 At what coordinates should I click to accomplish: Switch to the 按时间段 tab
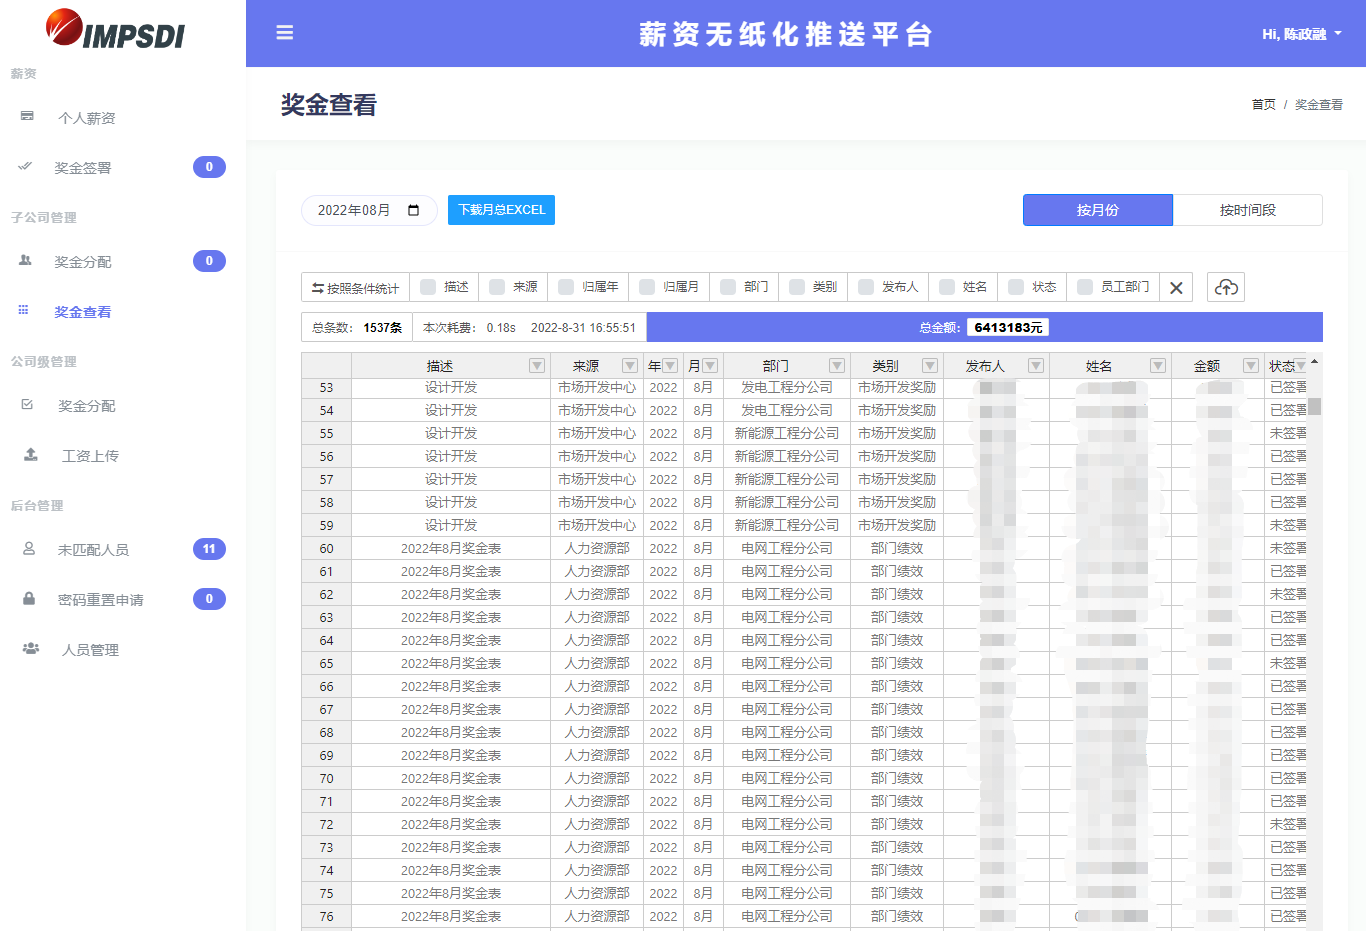[1248, 210]
